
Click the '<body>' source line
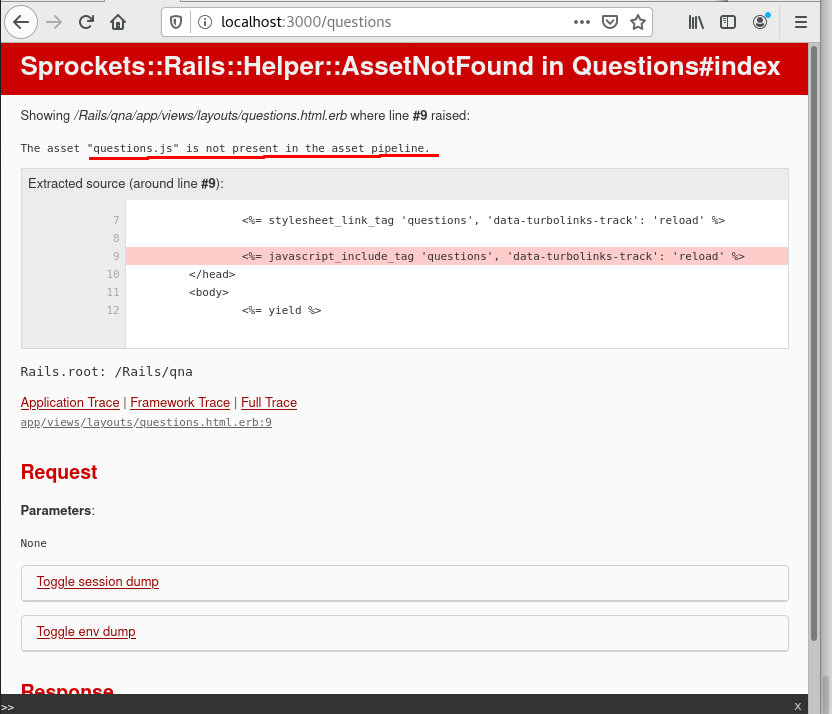(x=209, y=292)
